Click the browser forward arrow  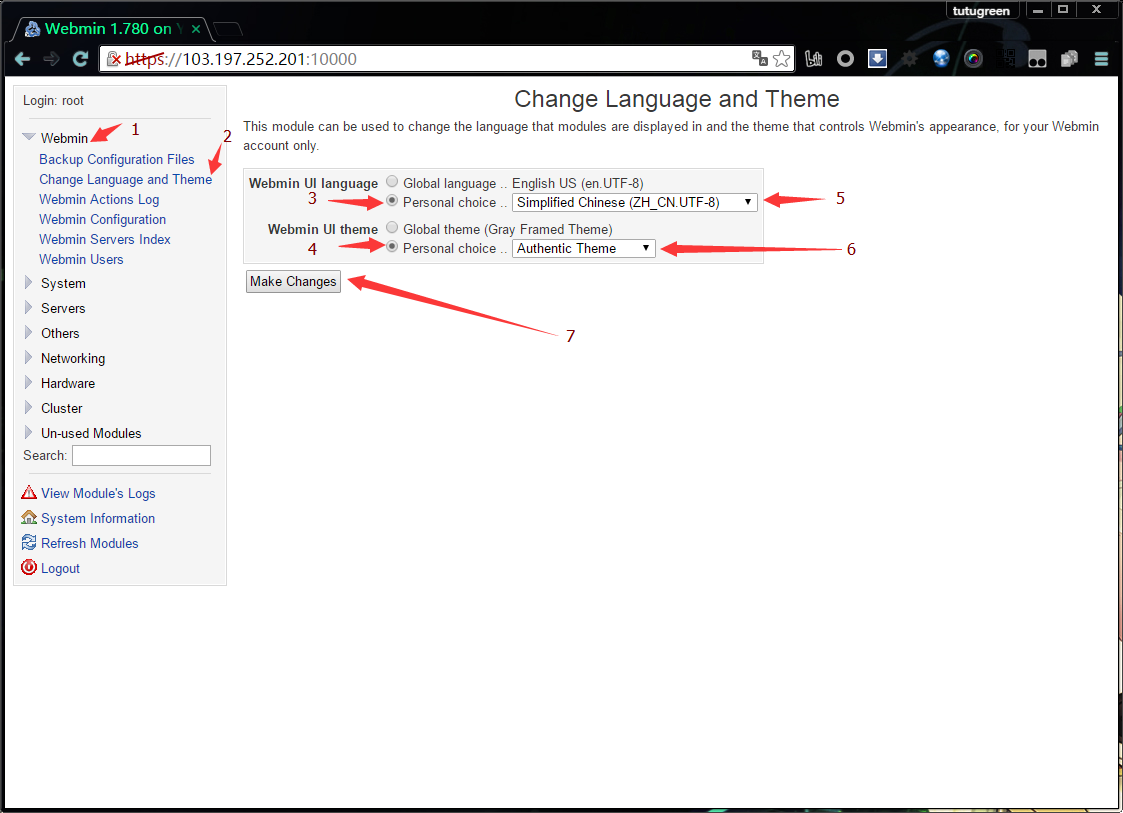(51, 59)
